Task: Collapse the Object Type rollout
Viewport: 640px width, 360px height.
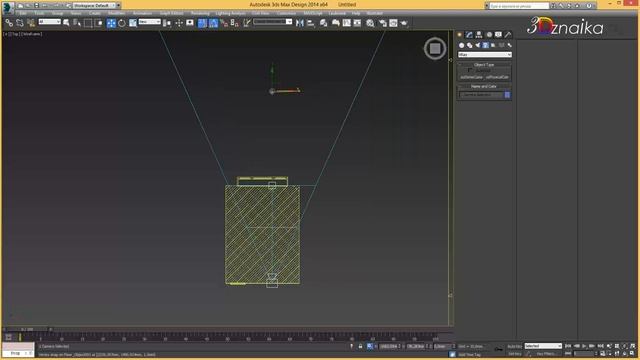Action: point(484,64)
